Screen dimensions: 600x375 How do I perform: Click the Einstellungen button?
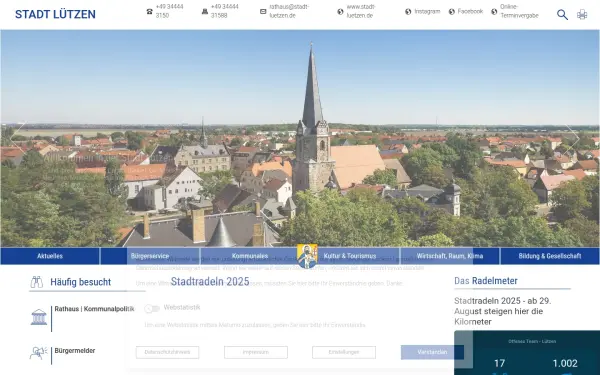click(x=344, y=352)
